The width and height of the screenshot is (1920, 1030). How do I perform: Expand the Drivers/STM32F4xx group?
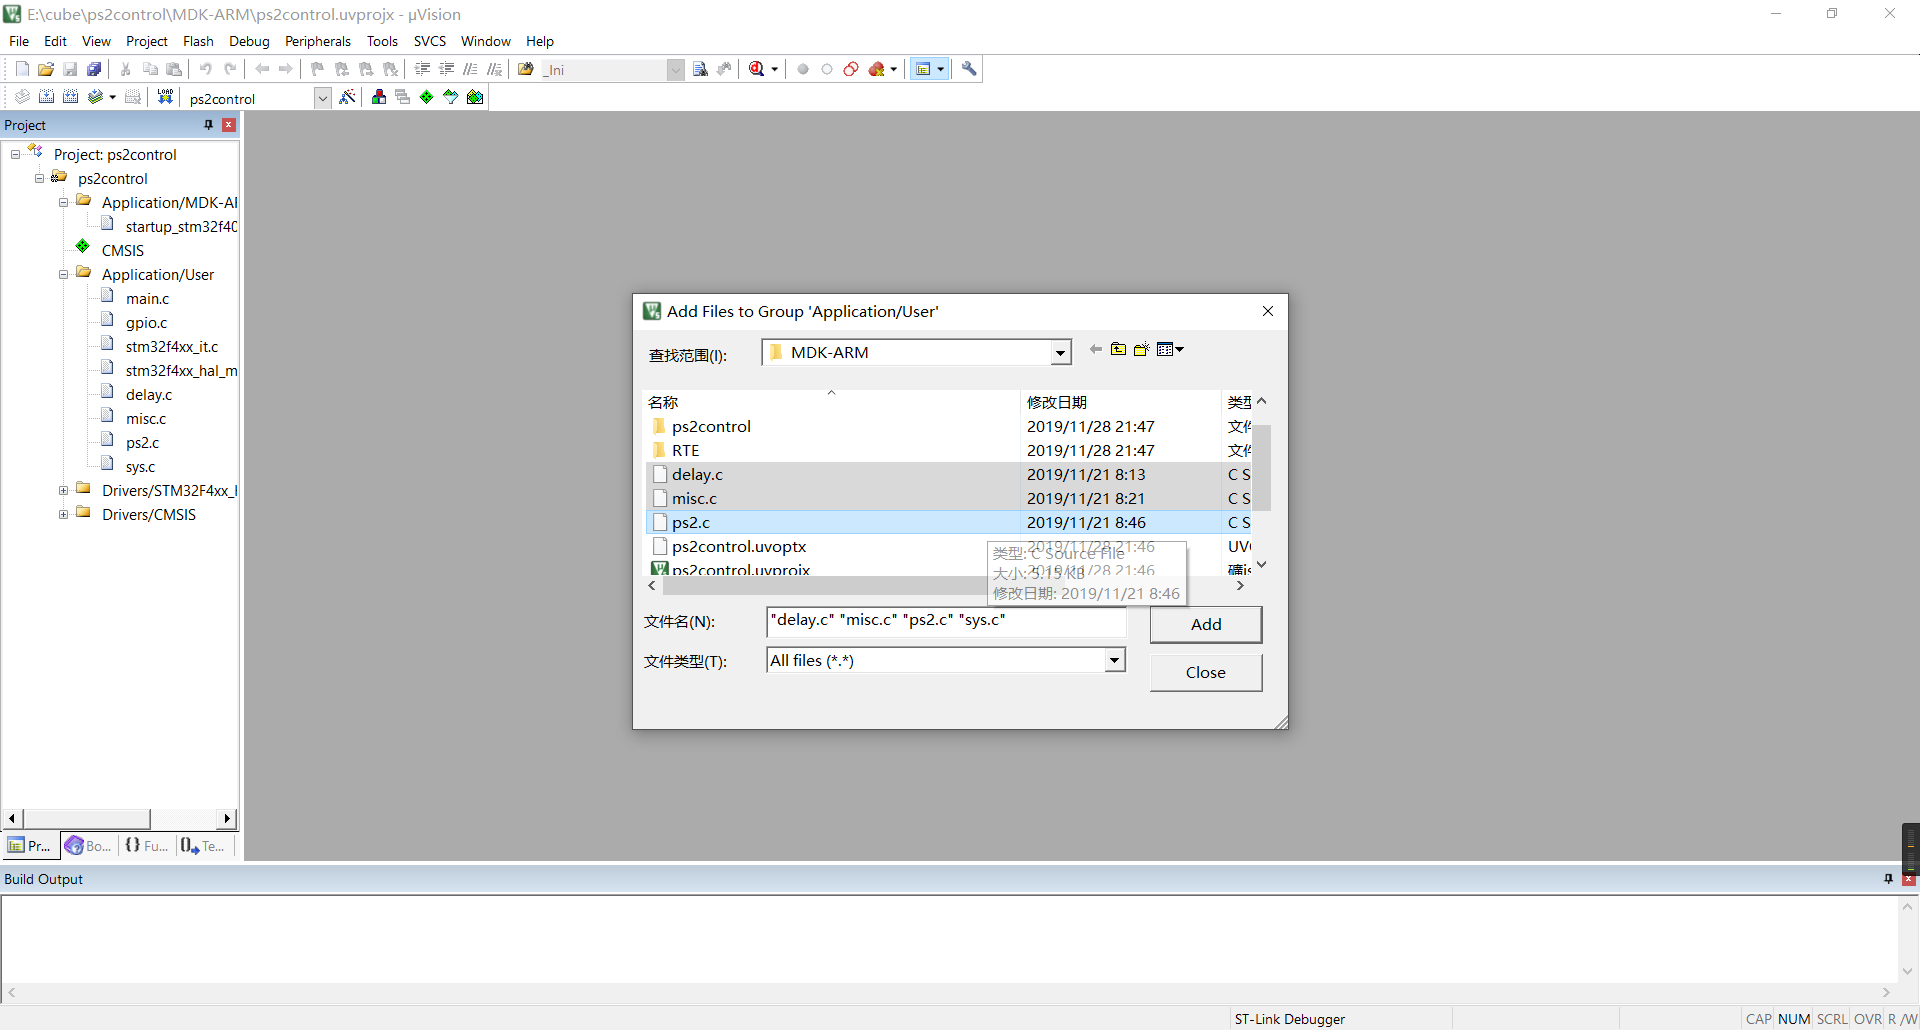click(63, 490)
